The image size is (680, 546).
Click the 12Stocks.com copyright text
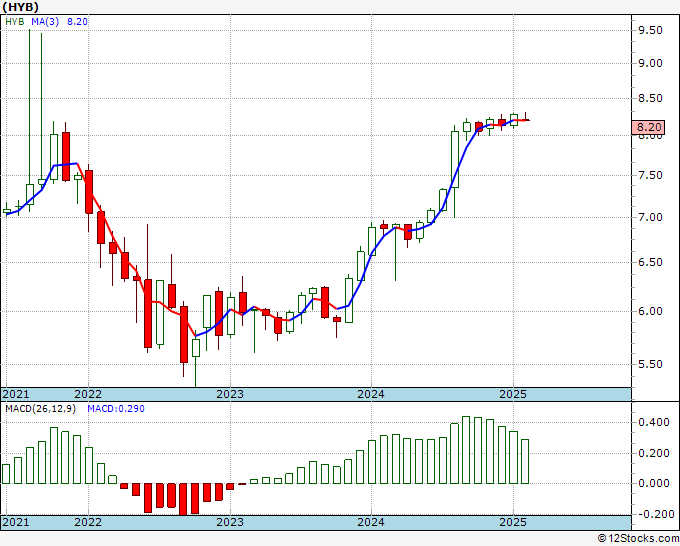tap(638, 538)
